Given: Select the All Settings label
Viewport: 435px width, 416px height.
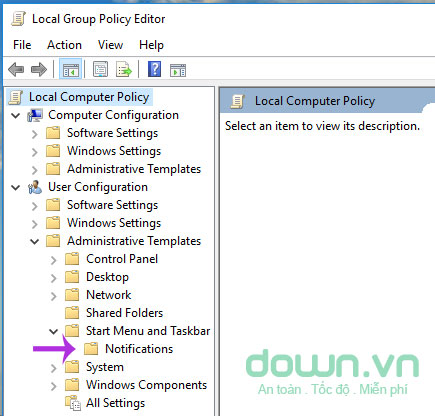Looking at the screenshot, I should [x=115, y=403].
